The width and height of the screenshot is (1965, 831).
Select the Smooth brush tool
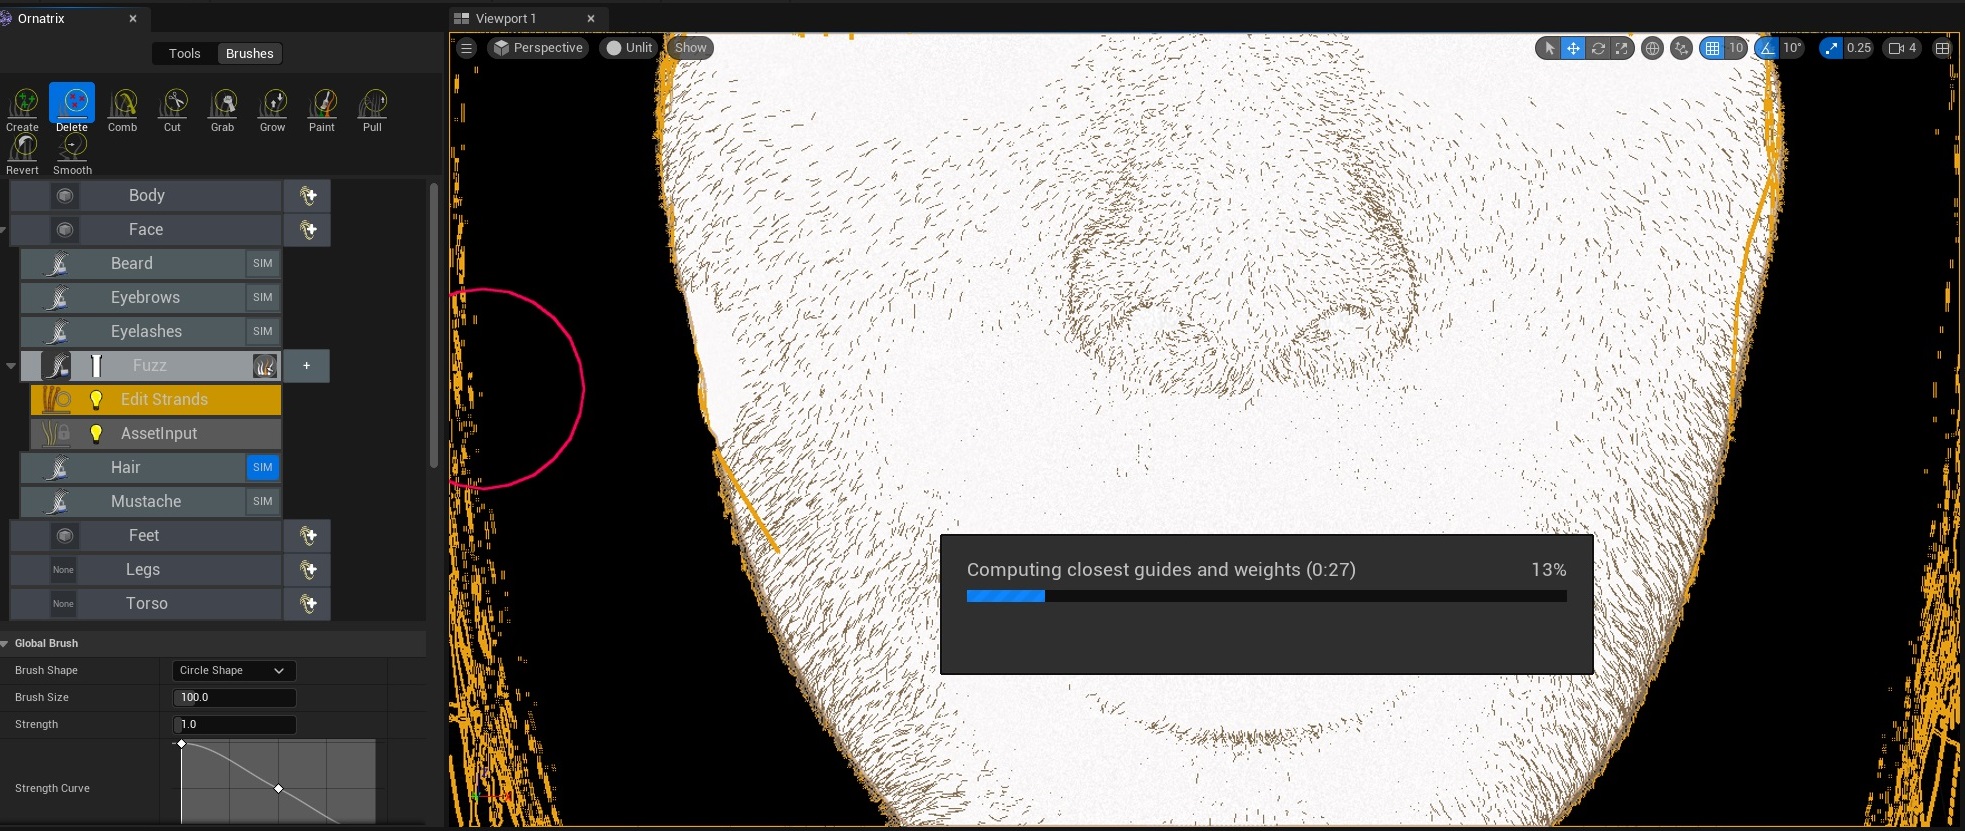click(72, 152)
